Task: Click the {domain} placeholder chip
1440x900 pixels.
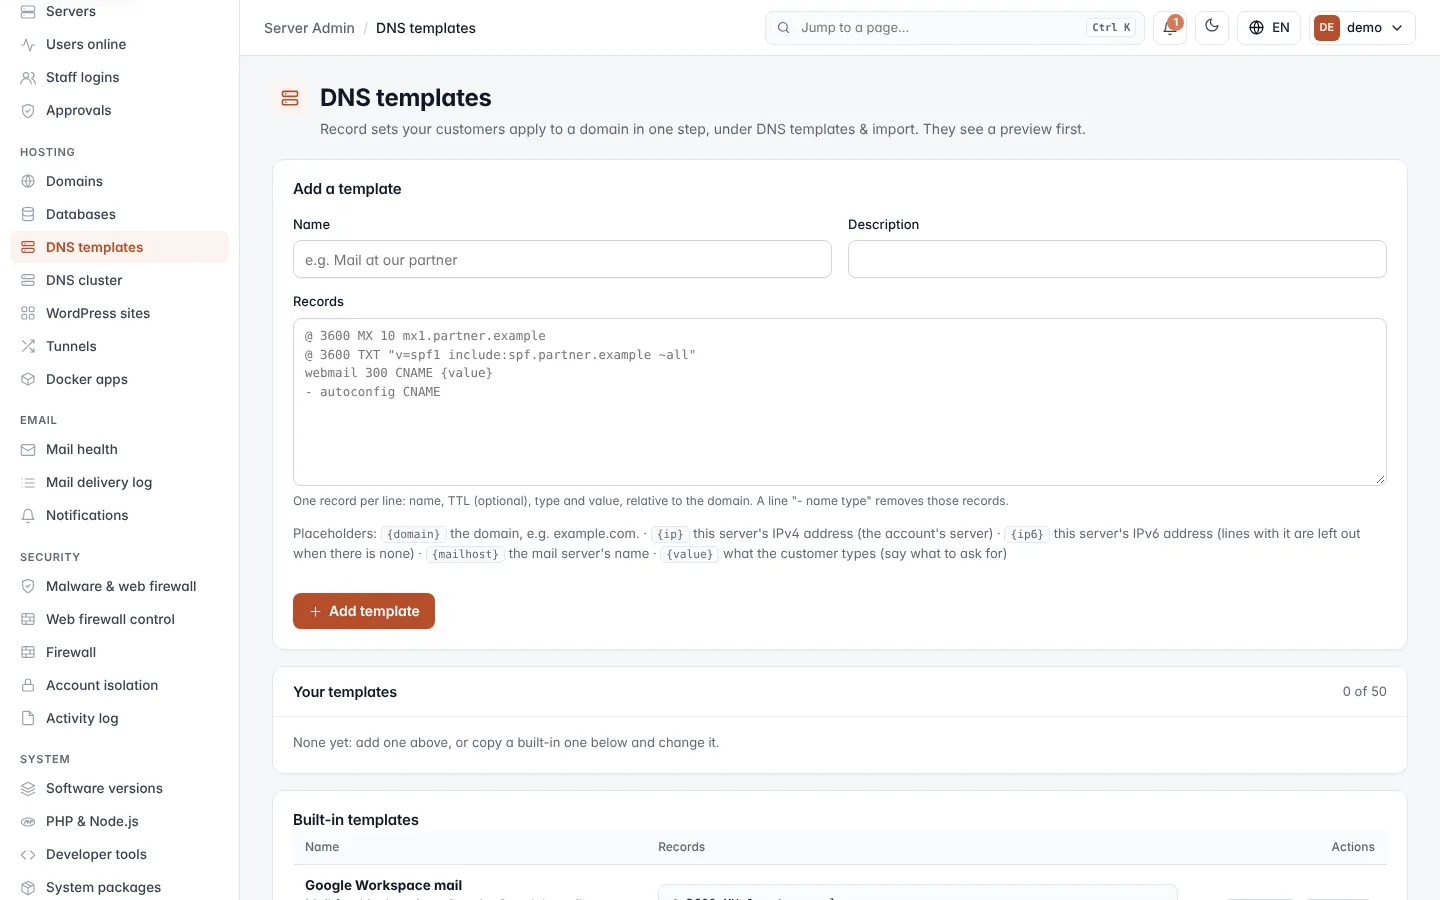Action: coord(414,535)
